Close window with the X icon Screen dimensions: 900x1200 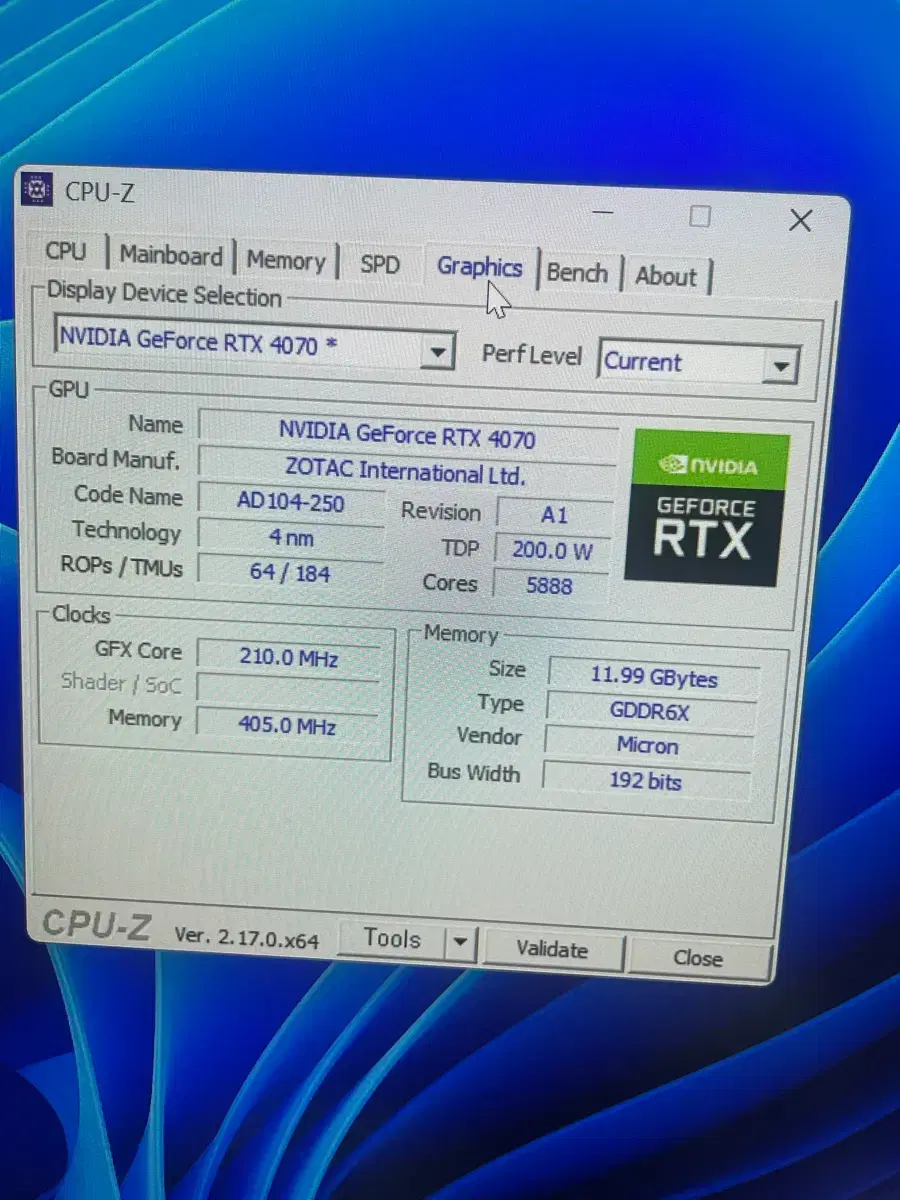click(x=800, y=221)
